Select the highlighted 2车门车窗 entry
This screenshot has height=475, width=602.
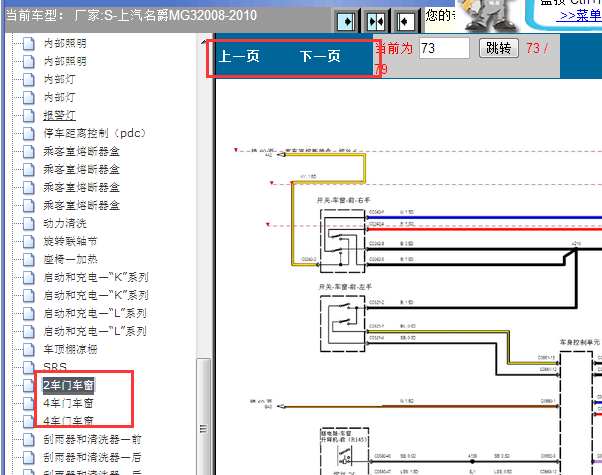(68, 385)
